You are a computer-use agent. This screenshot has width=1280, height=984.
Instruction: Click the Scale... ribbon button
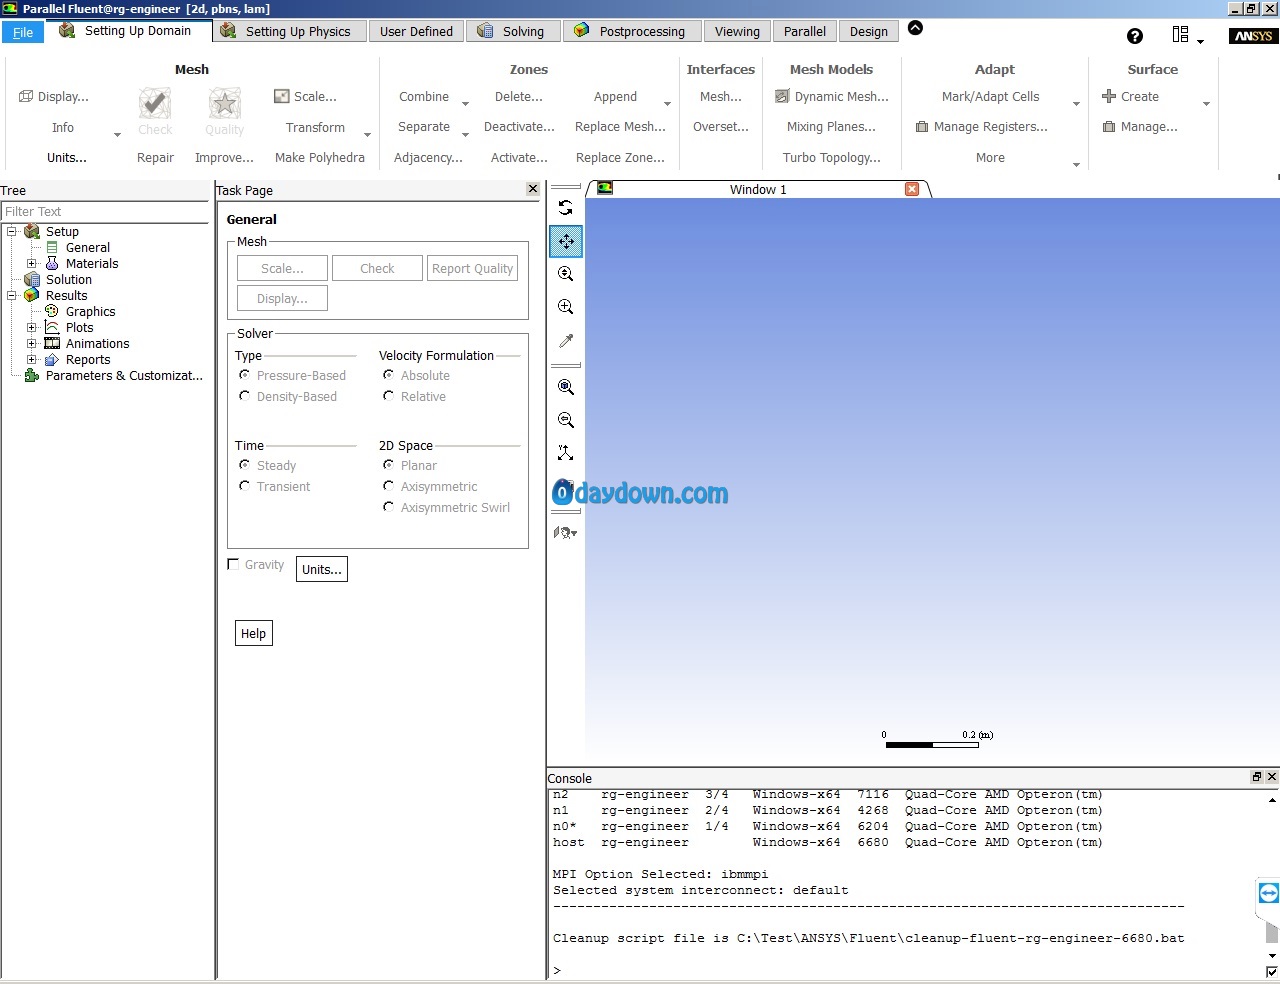306,97
